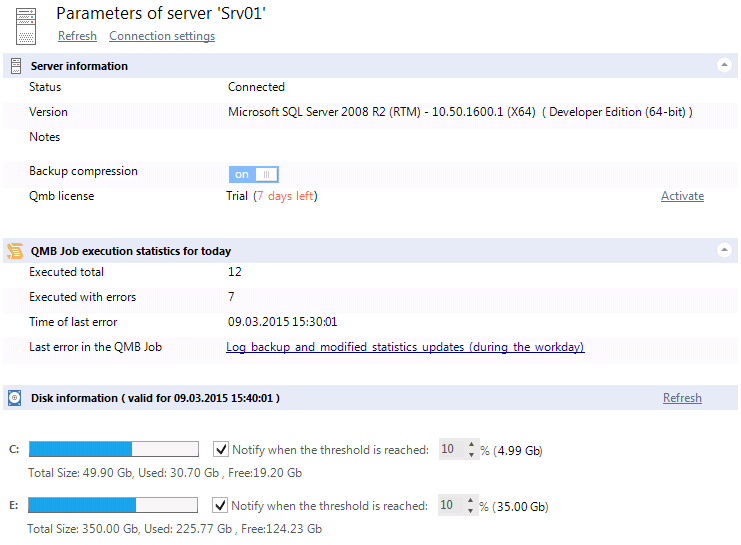Click Activate link for Qmb license
The width and height of the screenshot is (741, 545).
tap(682, 196)
